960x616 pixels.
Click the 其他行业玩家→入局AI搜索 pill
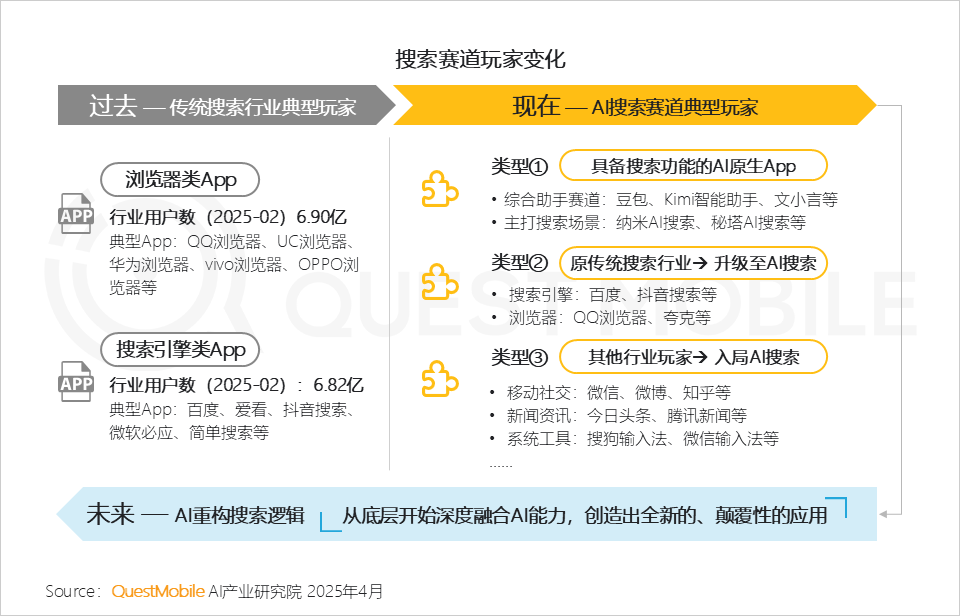692,356
